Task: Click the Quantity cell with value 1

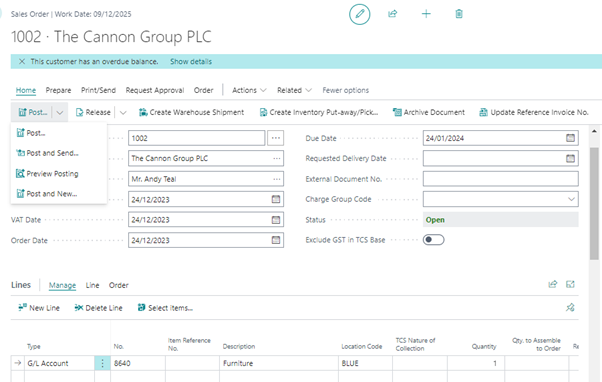Action: [x=476, y=363]
